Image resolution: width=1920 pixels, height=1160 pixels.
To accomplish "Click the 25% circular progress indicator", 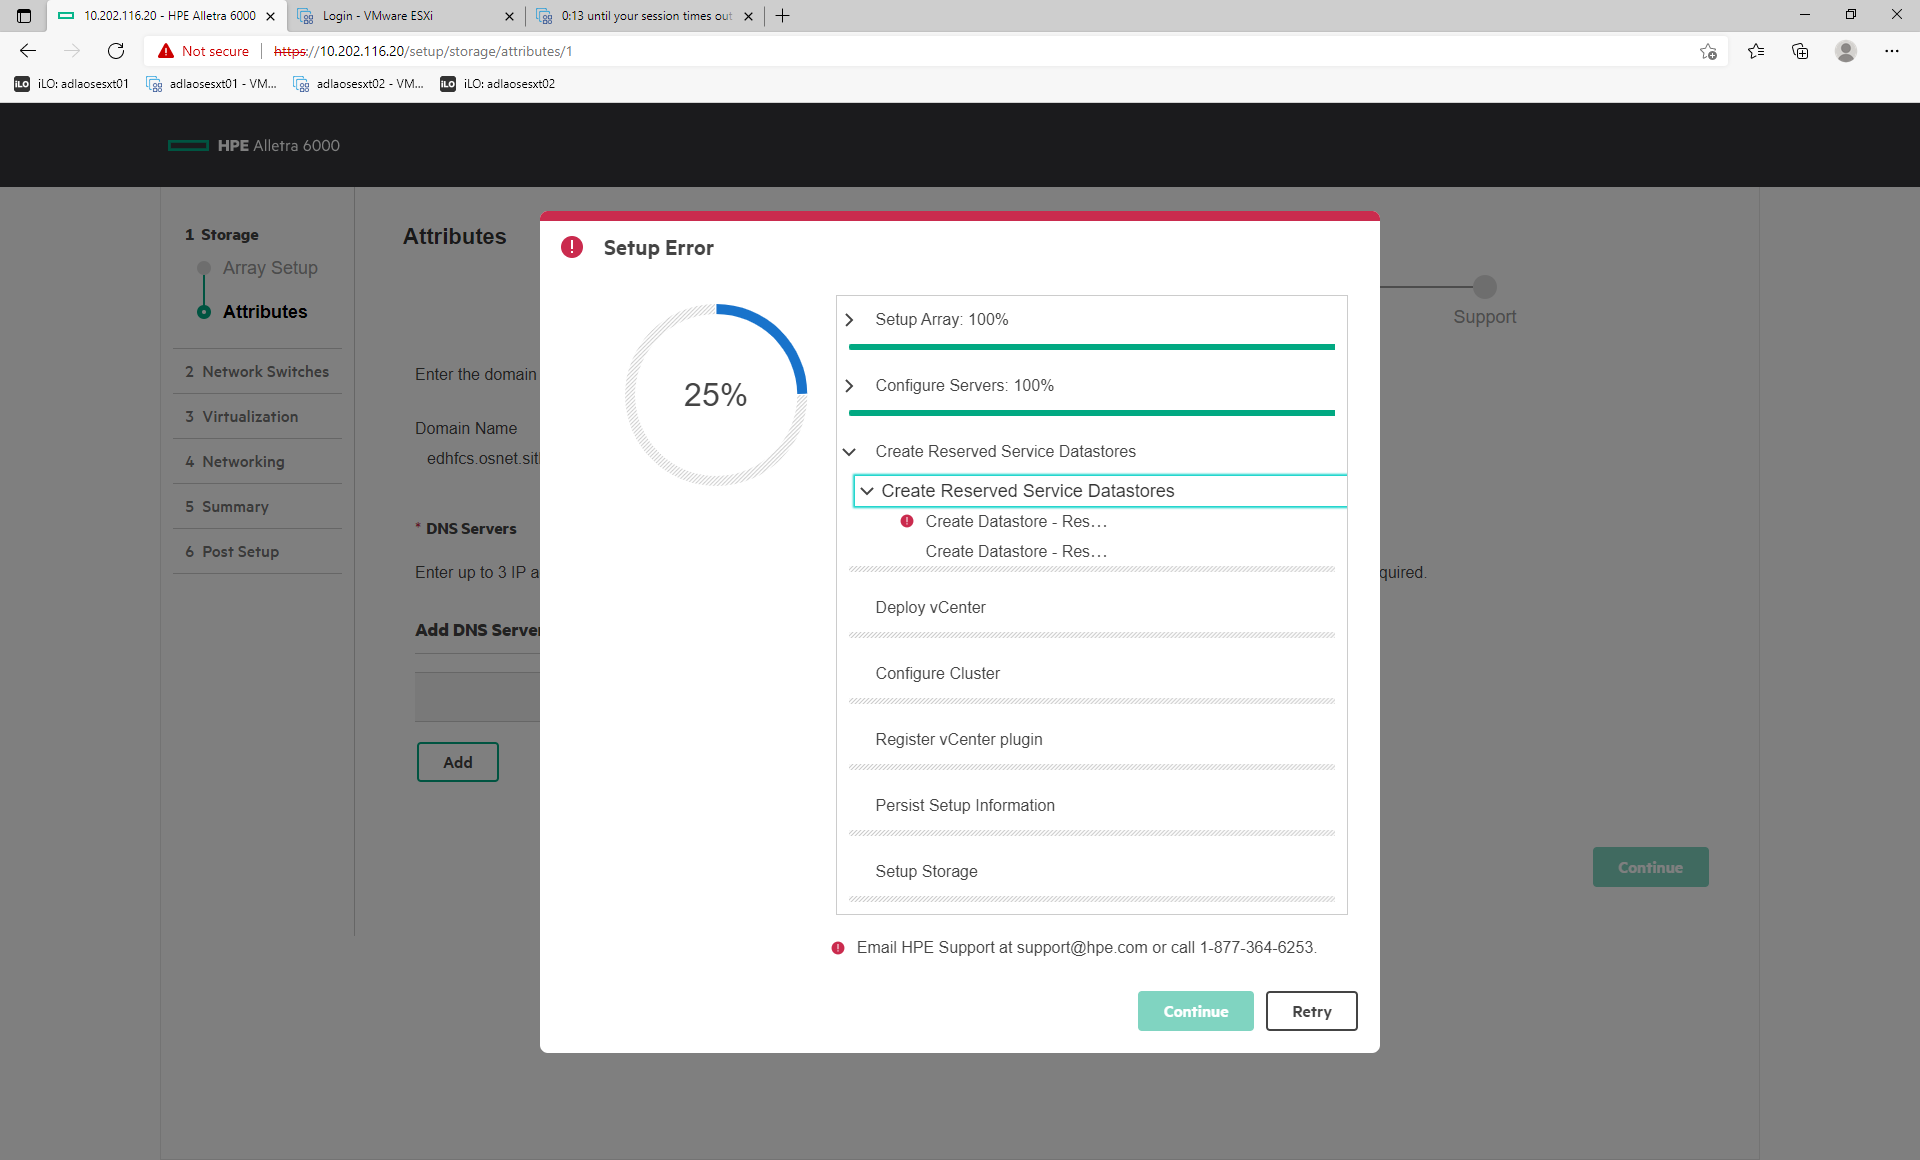I will (716, 395).
